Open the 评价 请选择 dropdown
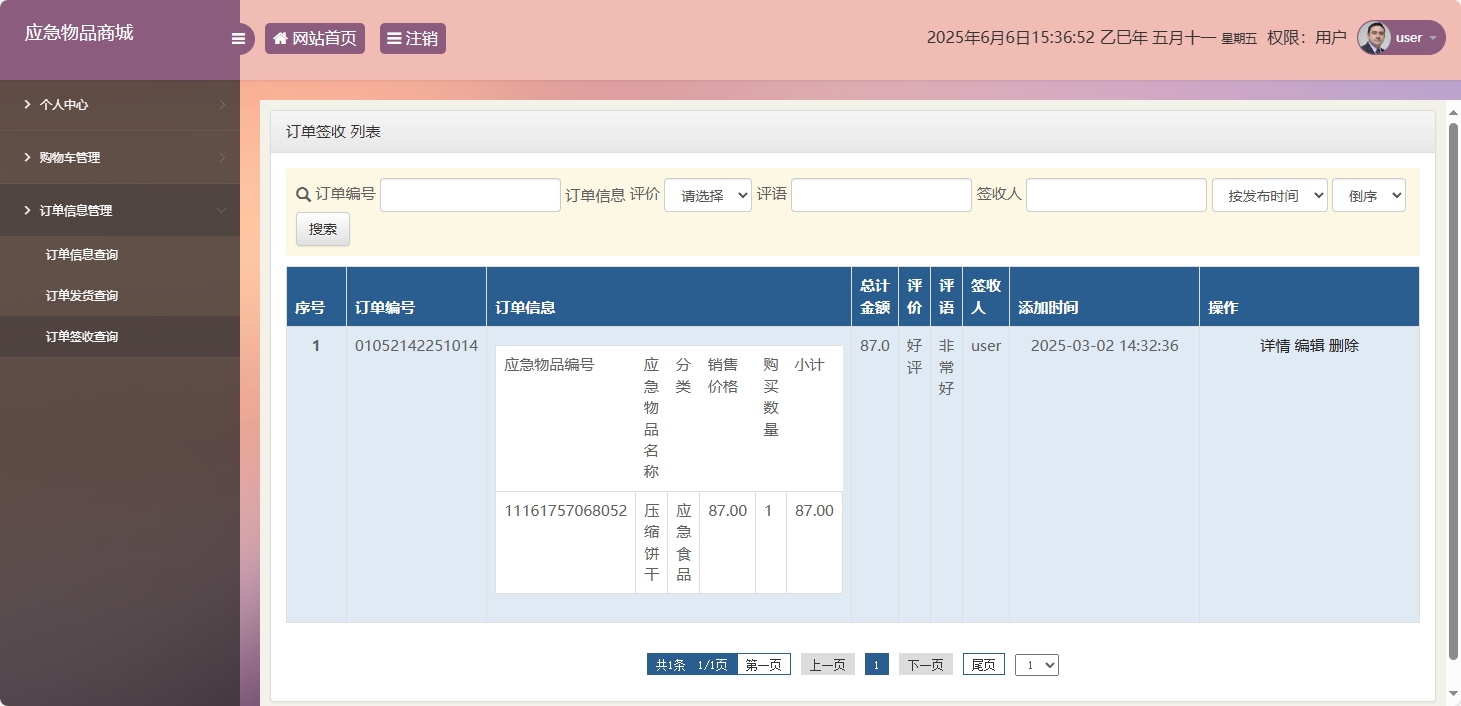1461x706 pixels. 707,196
